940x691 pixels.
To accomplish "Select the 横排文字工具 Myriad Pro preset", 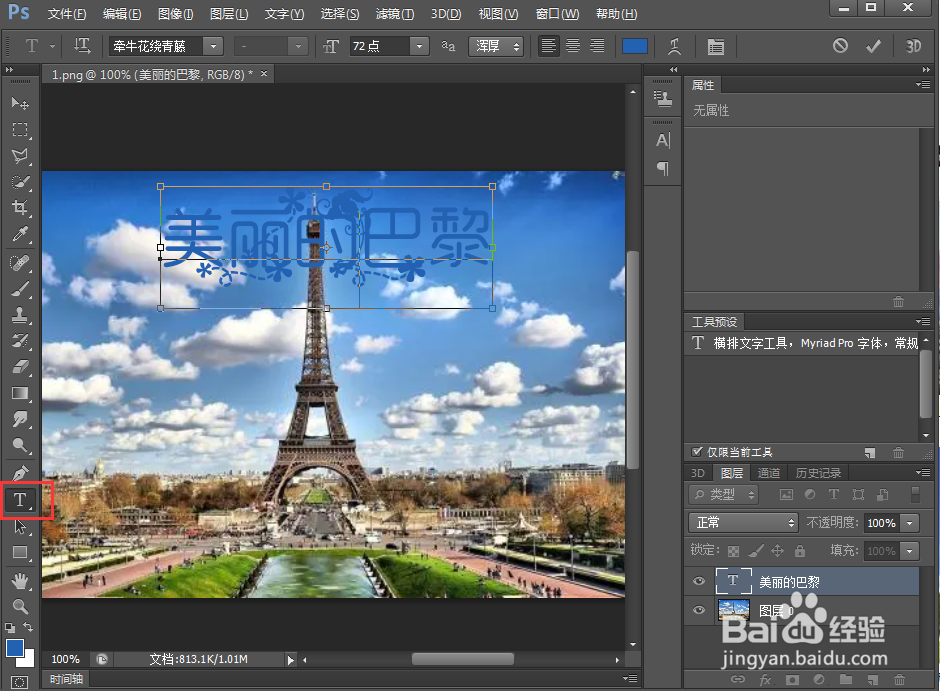I will click(804, 343).
